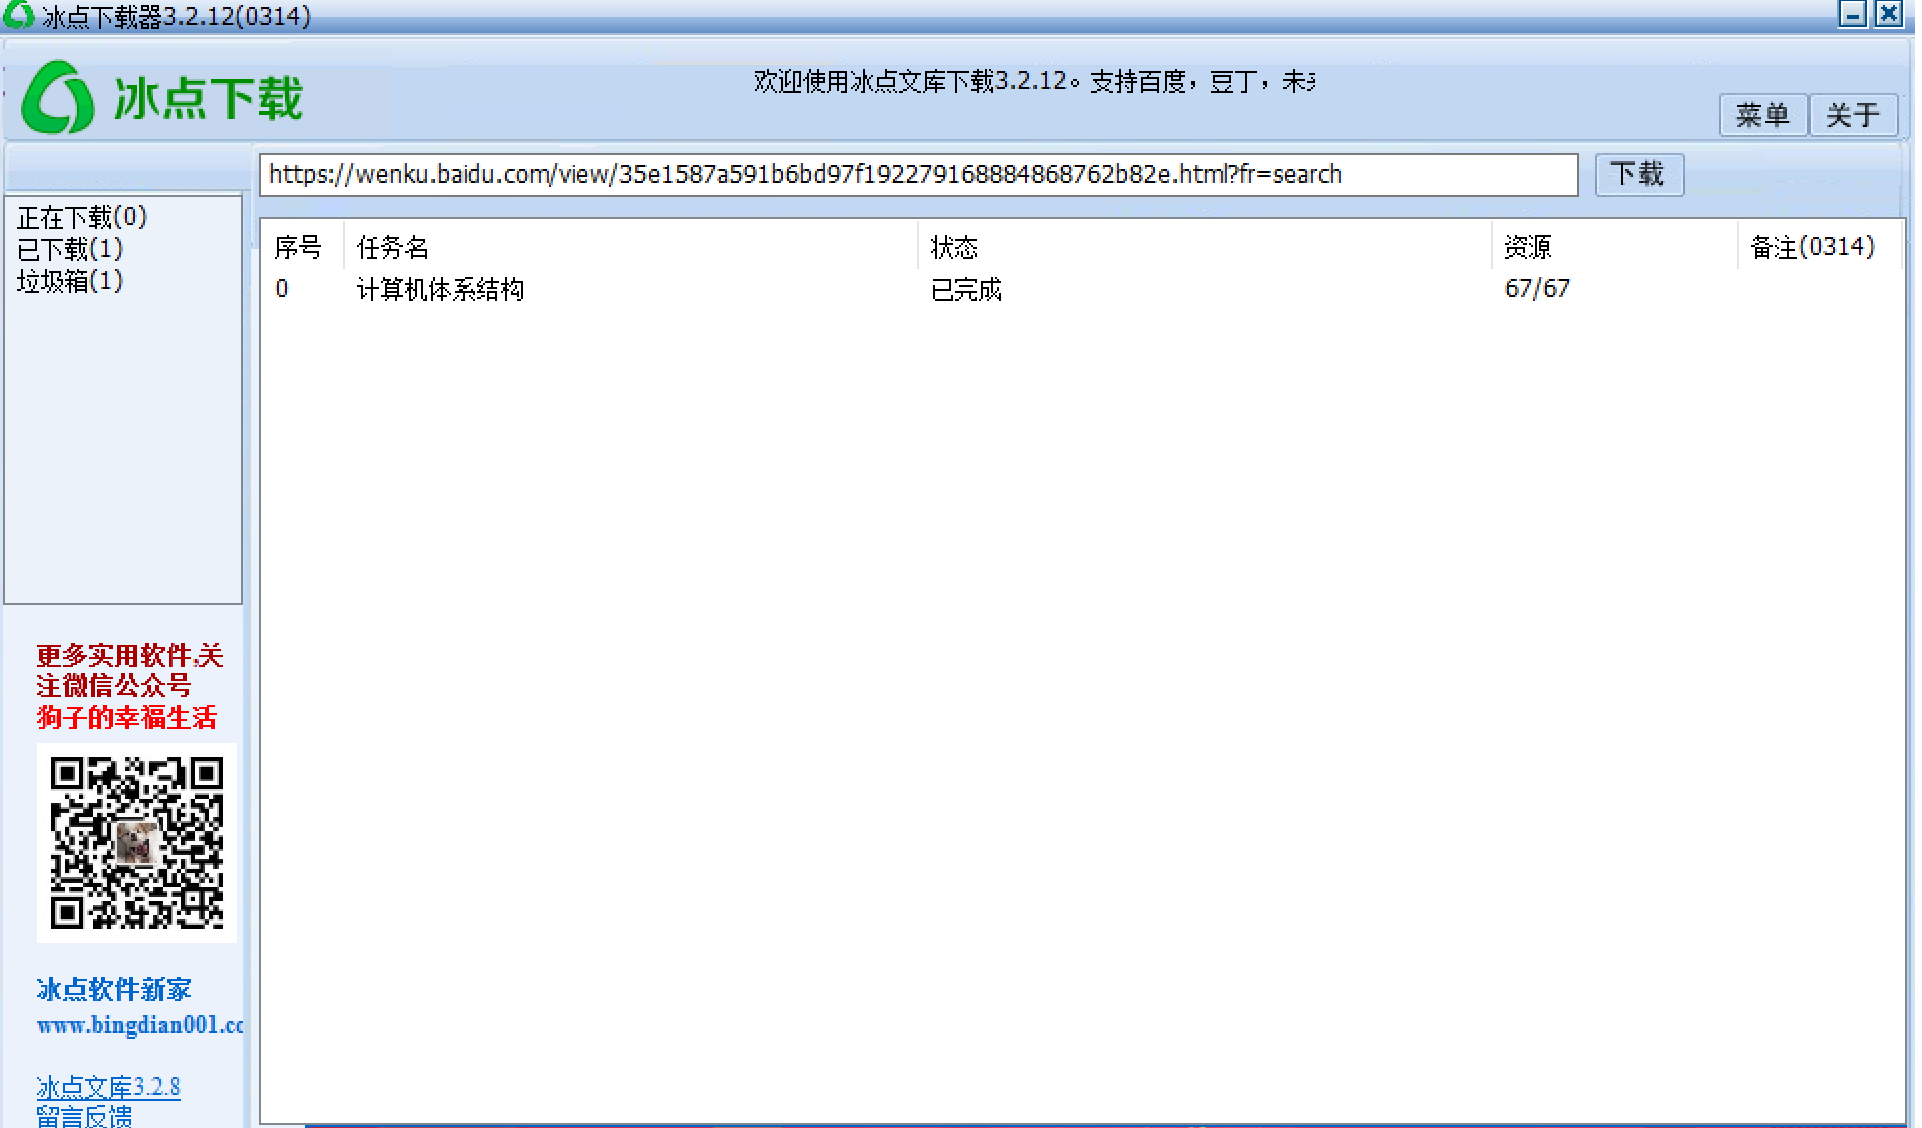Open the 冰点文库3.2.8 link
This screenshot has height=1128, width=1922.
(108, 1086)
